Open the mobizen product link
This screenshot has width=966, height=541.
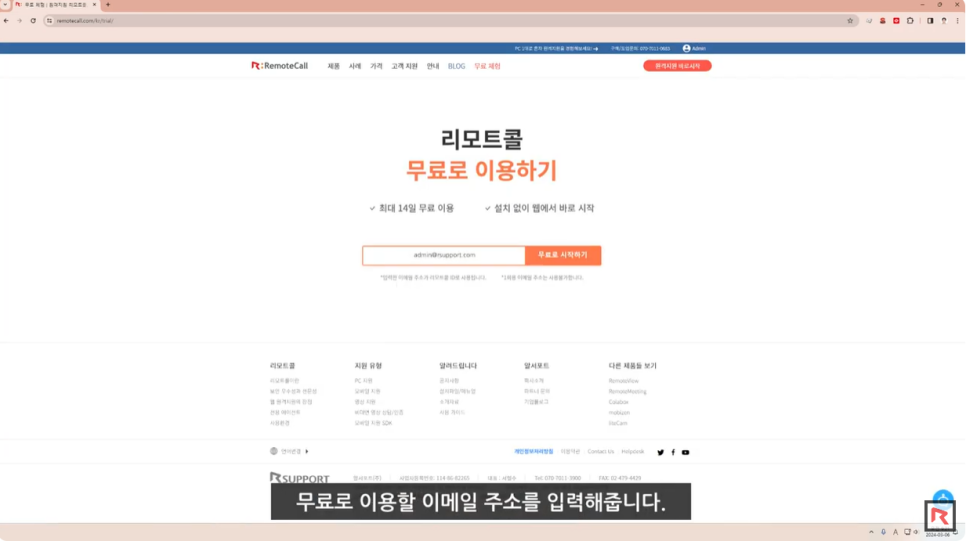619,412
